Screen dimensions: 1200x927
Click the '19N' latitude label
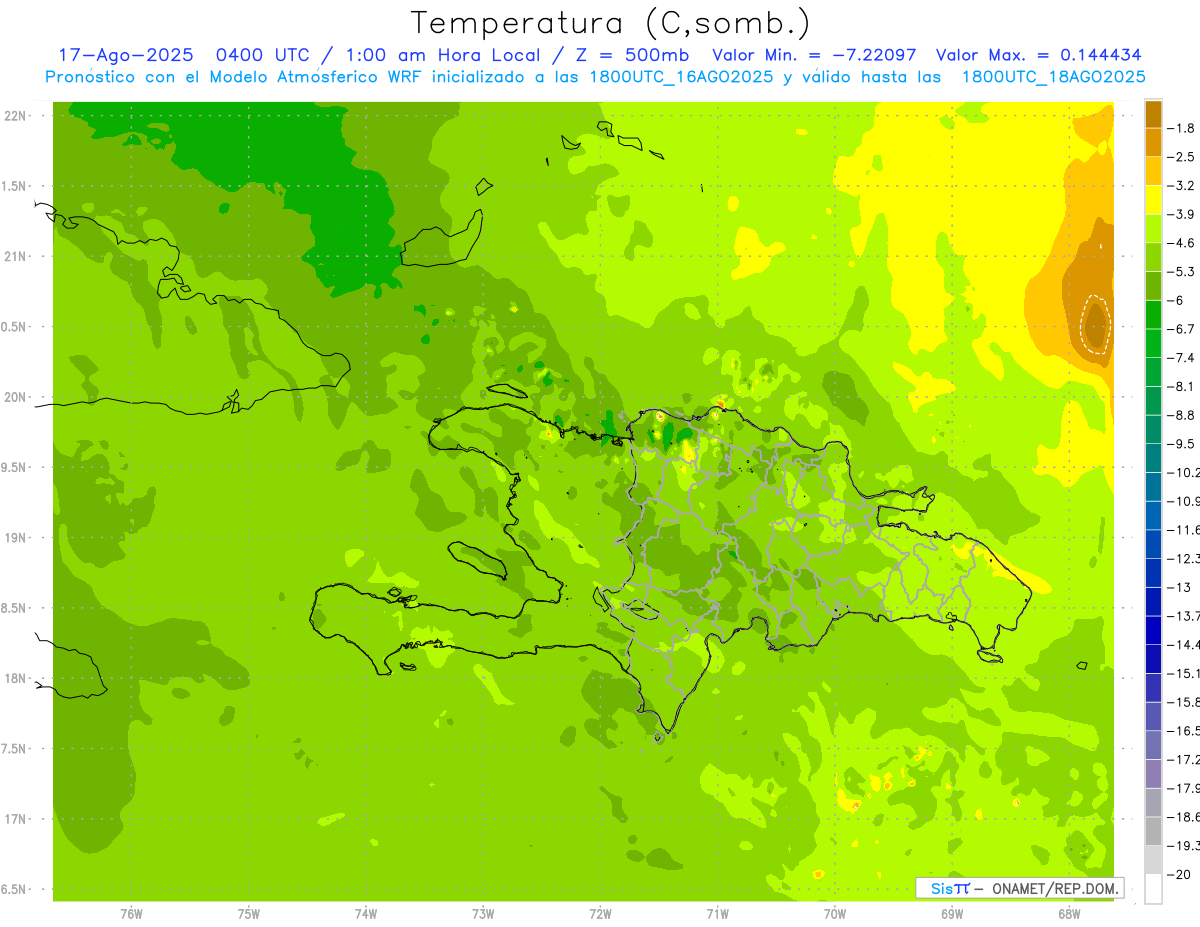coord(16,538)
